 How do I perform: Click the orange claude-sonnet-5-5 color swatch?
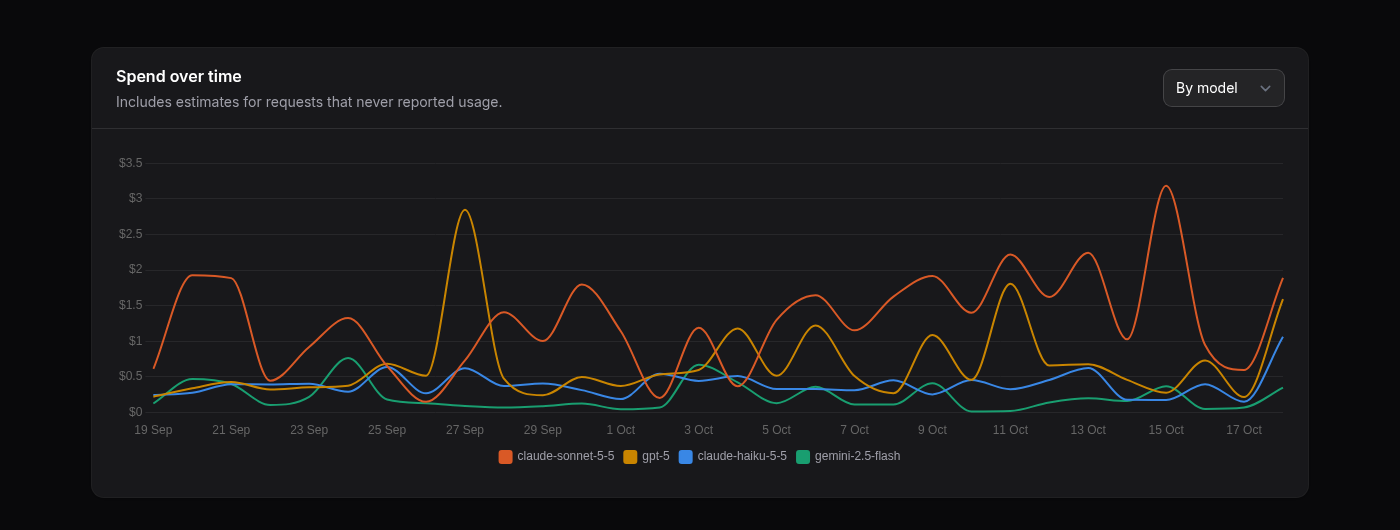(506, 457)
